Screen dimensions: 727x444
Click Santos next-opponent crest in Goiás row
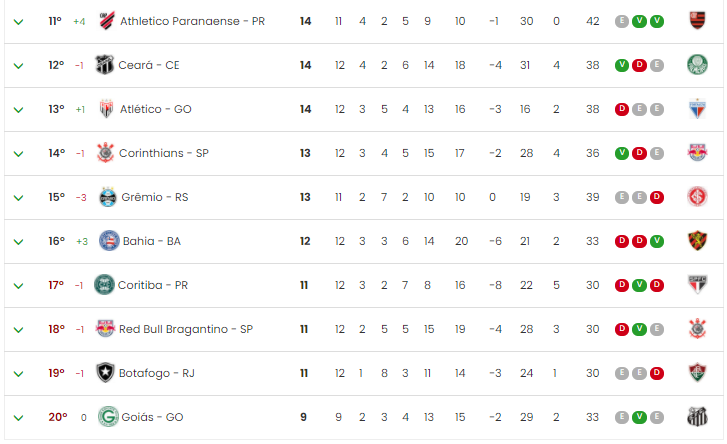[697, 417]
